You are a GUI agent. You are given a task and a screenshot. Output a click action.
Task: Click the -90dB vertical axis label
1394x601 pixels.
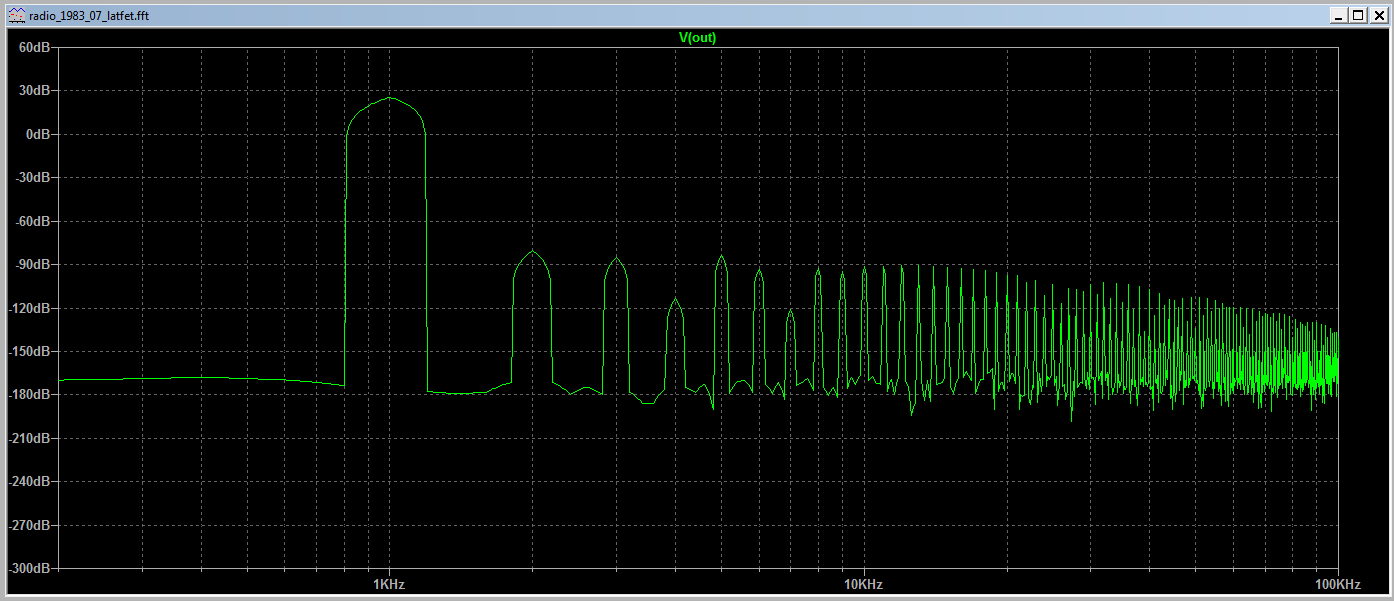click(32, 265)
